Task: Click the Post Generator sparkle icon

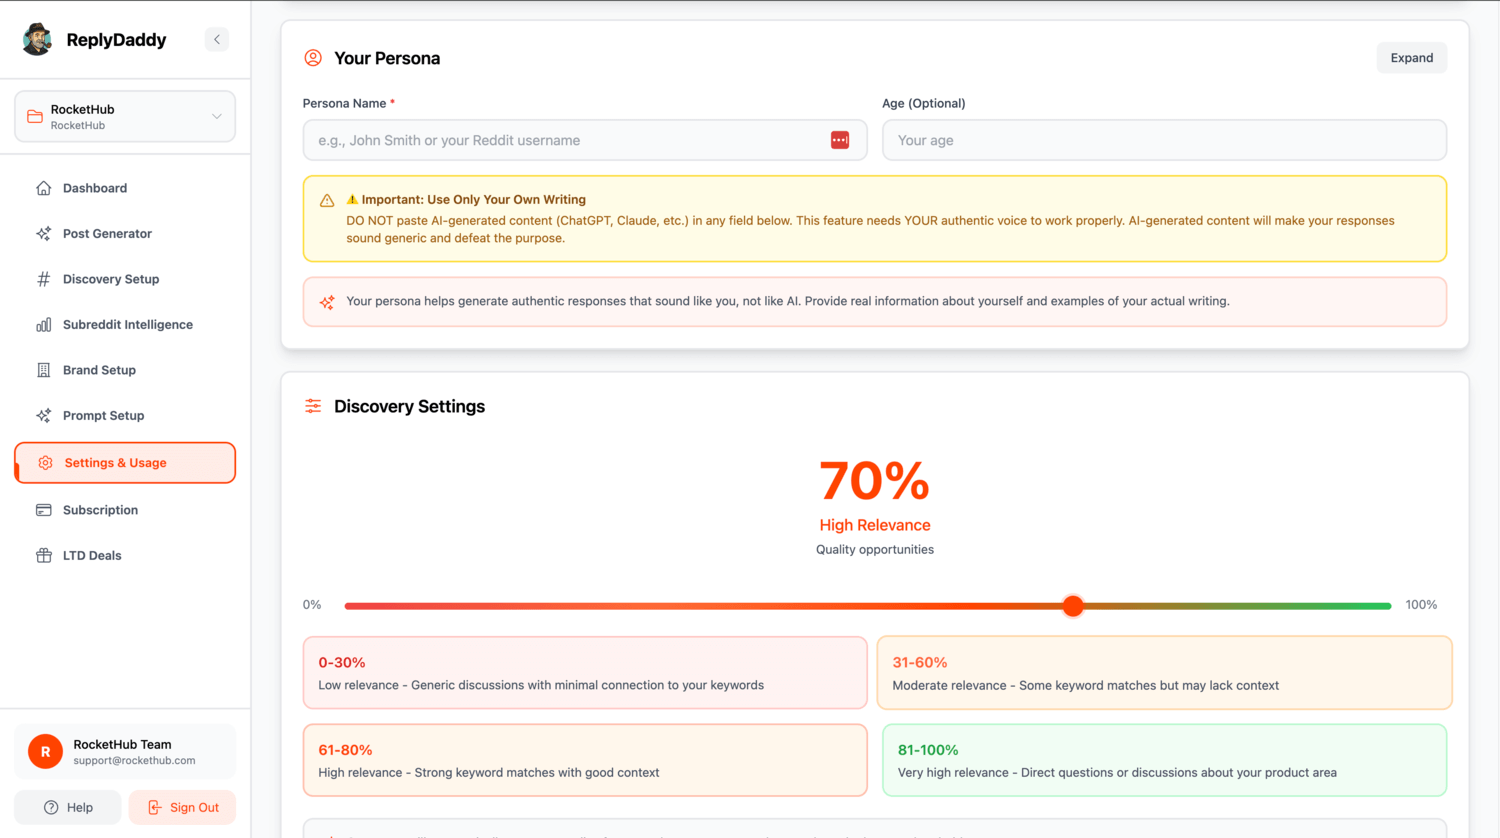Action: coord(44,233)
